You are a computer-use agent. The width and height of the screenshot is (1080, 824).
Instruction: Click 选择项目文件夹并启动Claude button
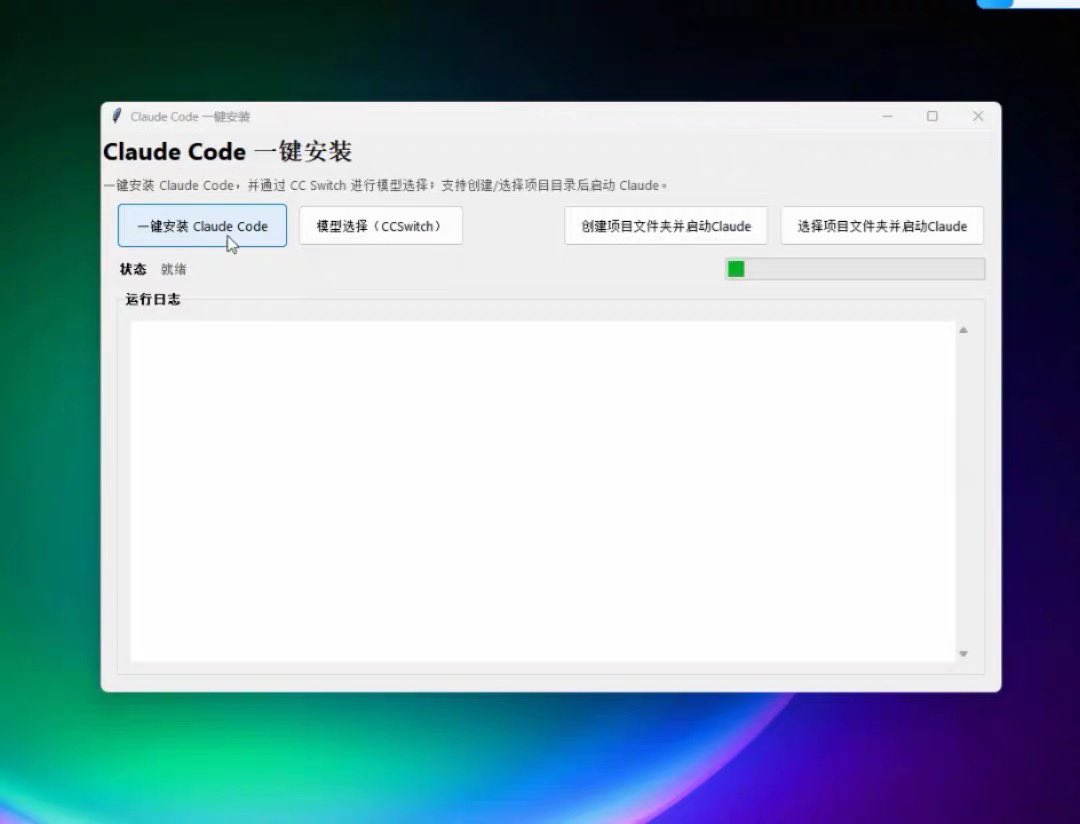tap(882, 226)
